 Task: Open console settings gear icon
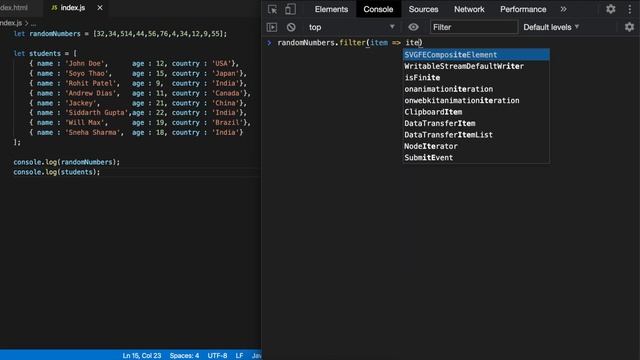coord(629,27)
